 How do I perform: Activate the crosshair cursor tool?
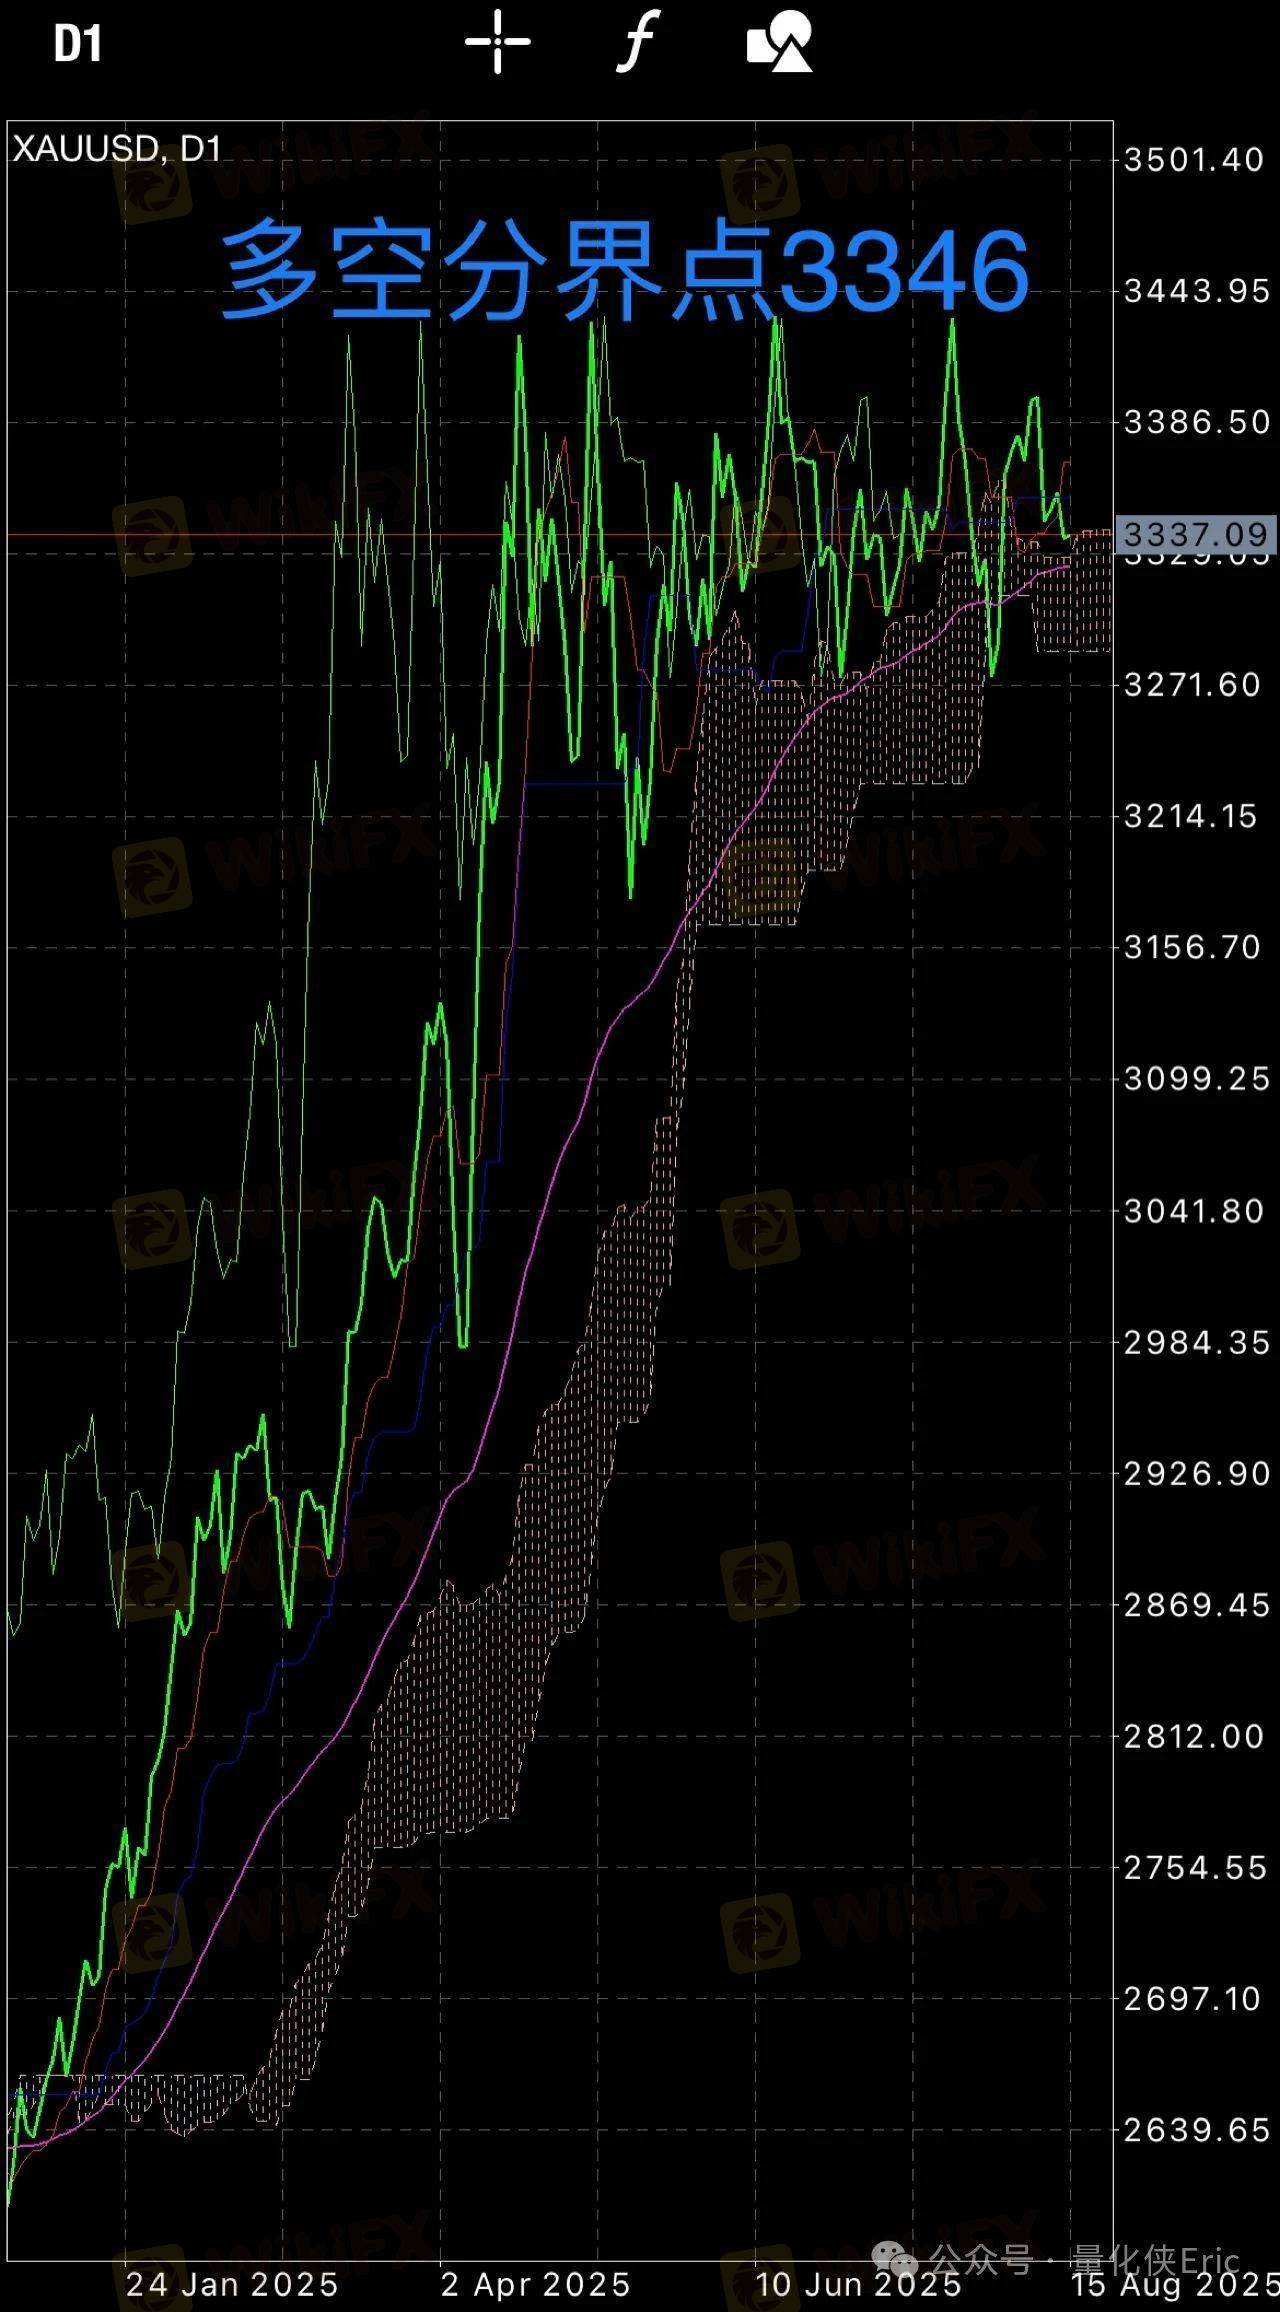coord(497,42)
